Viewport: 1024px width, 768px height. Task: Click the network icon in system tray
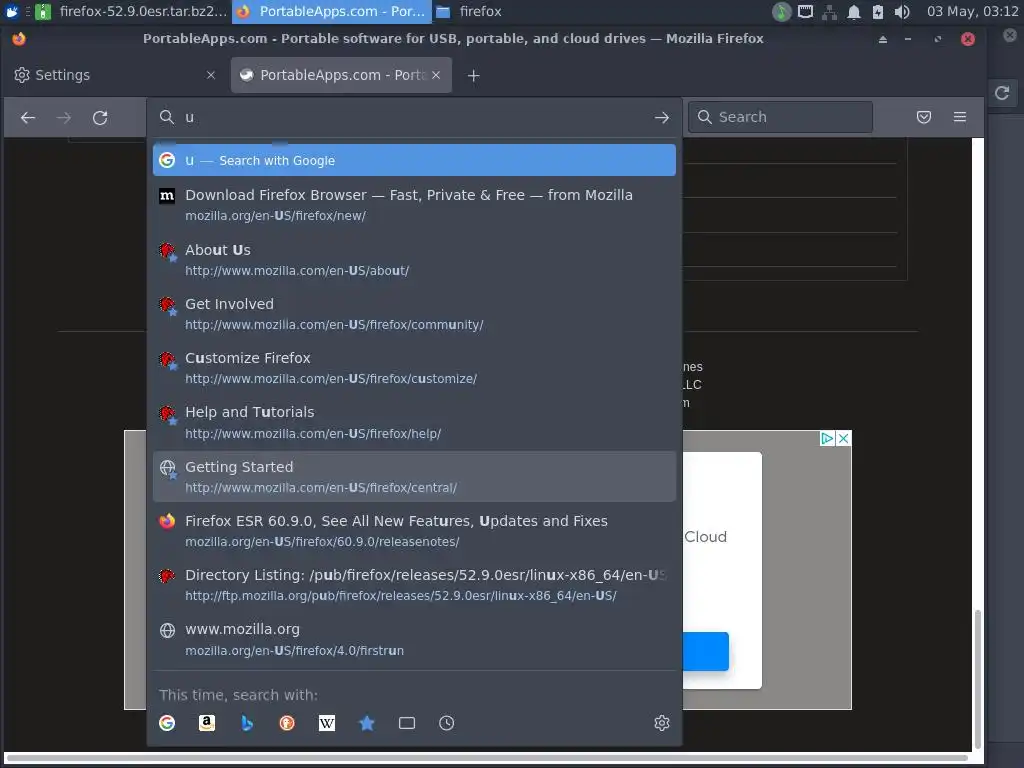pyautogui.click(x=829, y=12)
